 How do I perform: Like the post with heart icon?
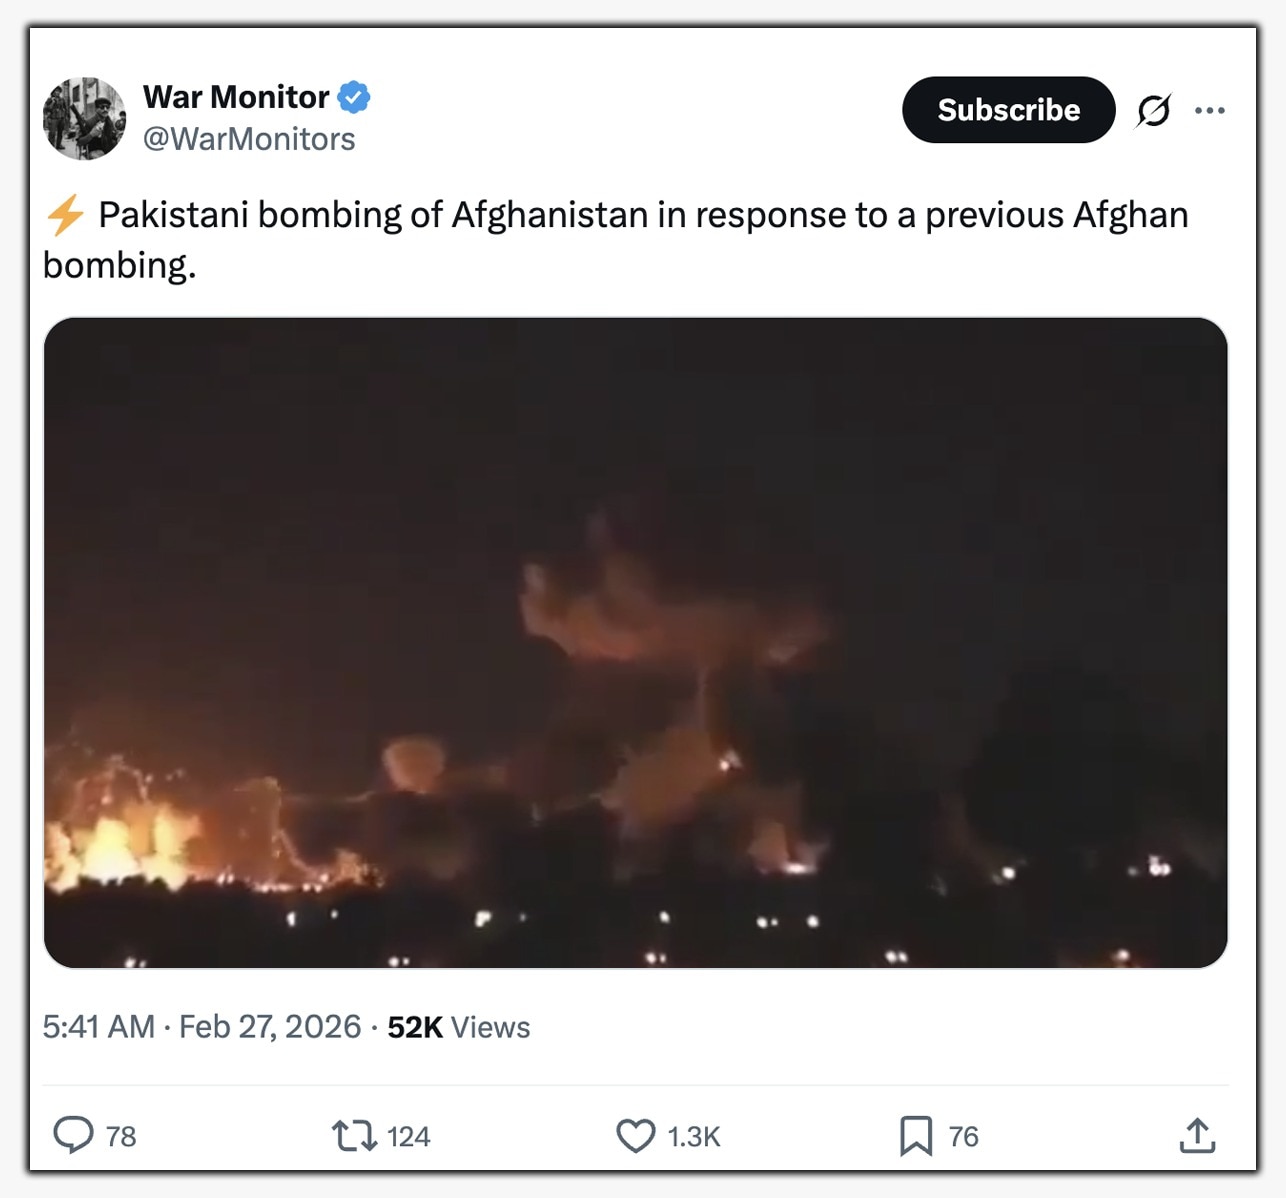pos(636,1136)
